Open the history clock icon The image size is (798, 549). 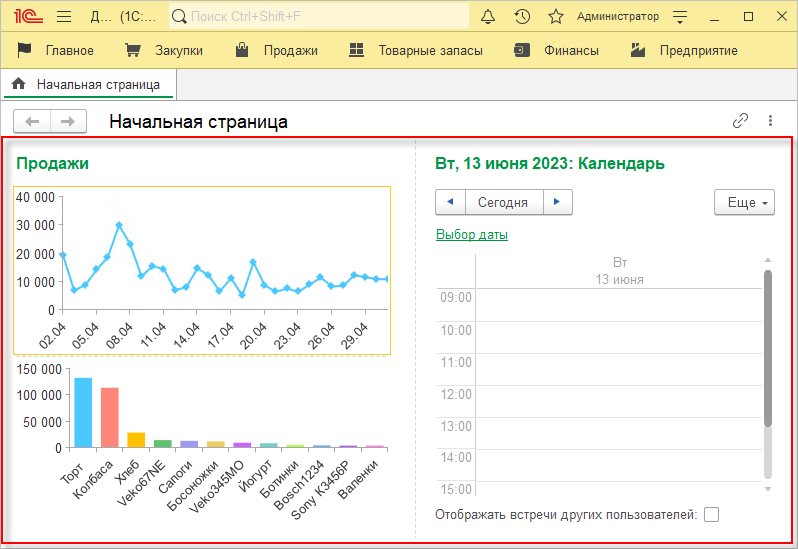pyautogui.click(x=522, y=17)
